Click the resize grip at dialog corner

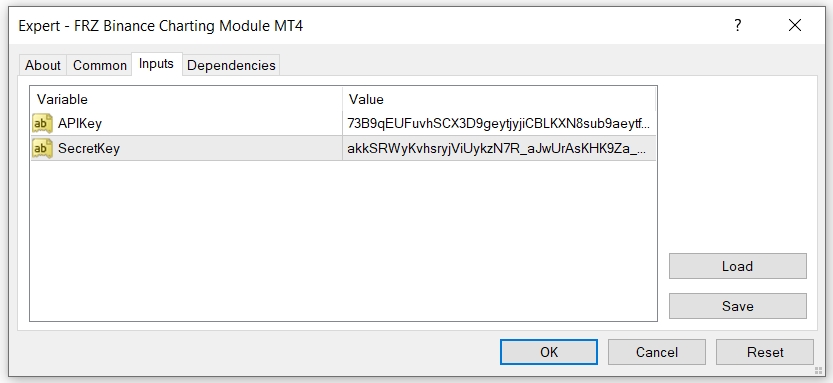point(818,371)
